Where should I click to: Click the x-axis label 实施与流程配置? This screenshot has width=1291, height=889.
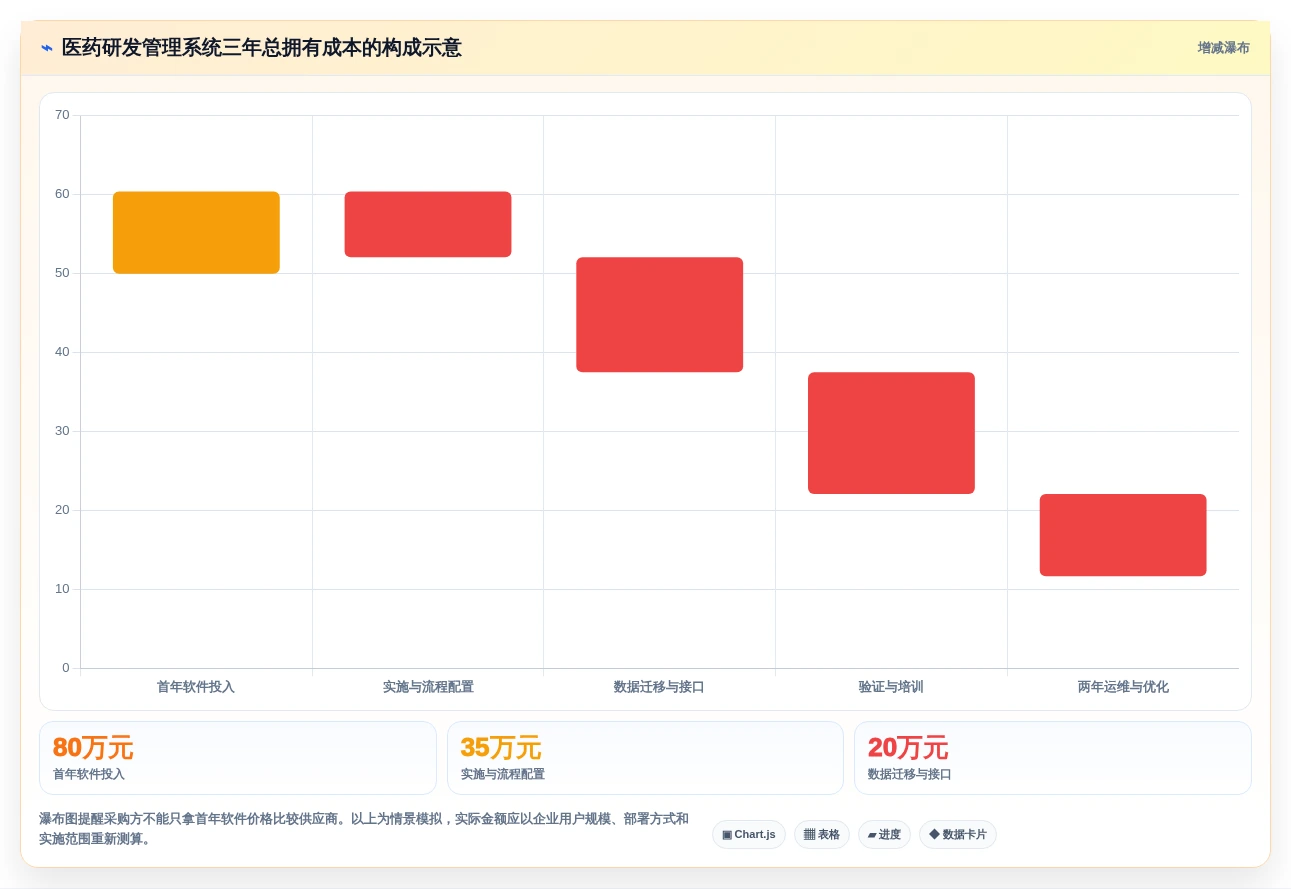coord(428,687)
